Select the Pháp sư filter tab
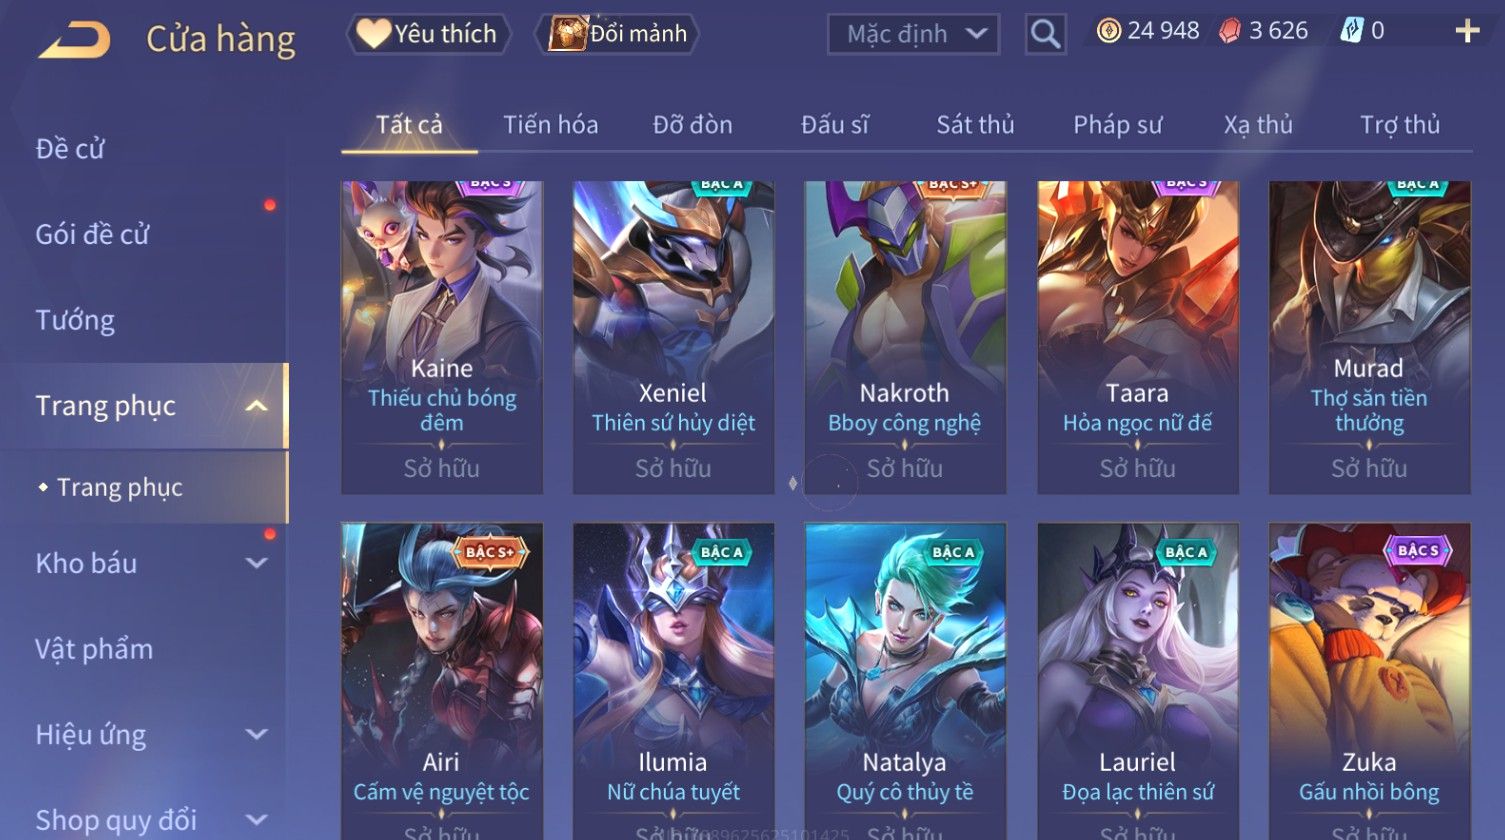Viewport: 1505px width, 840px height. [1118, 125]
